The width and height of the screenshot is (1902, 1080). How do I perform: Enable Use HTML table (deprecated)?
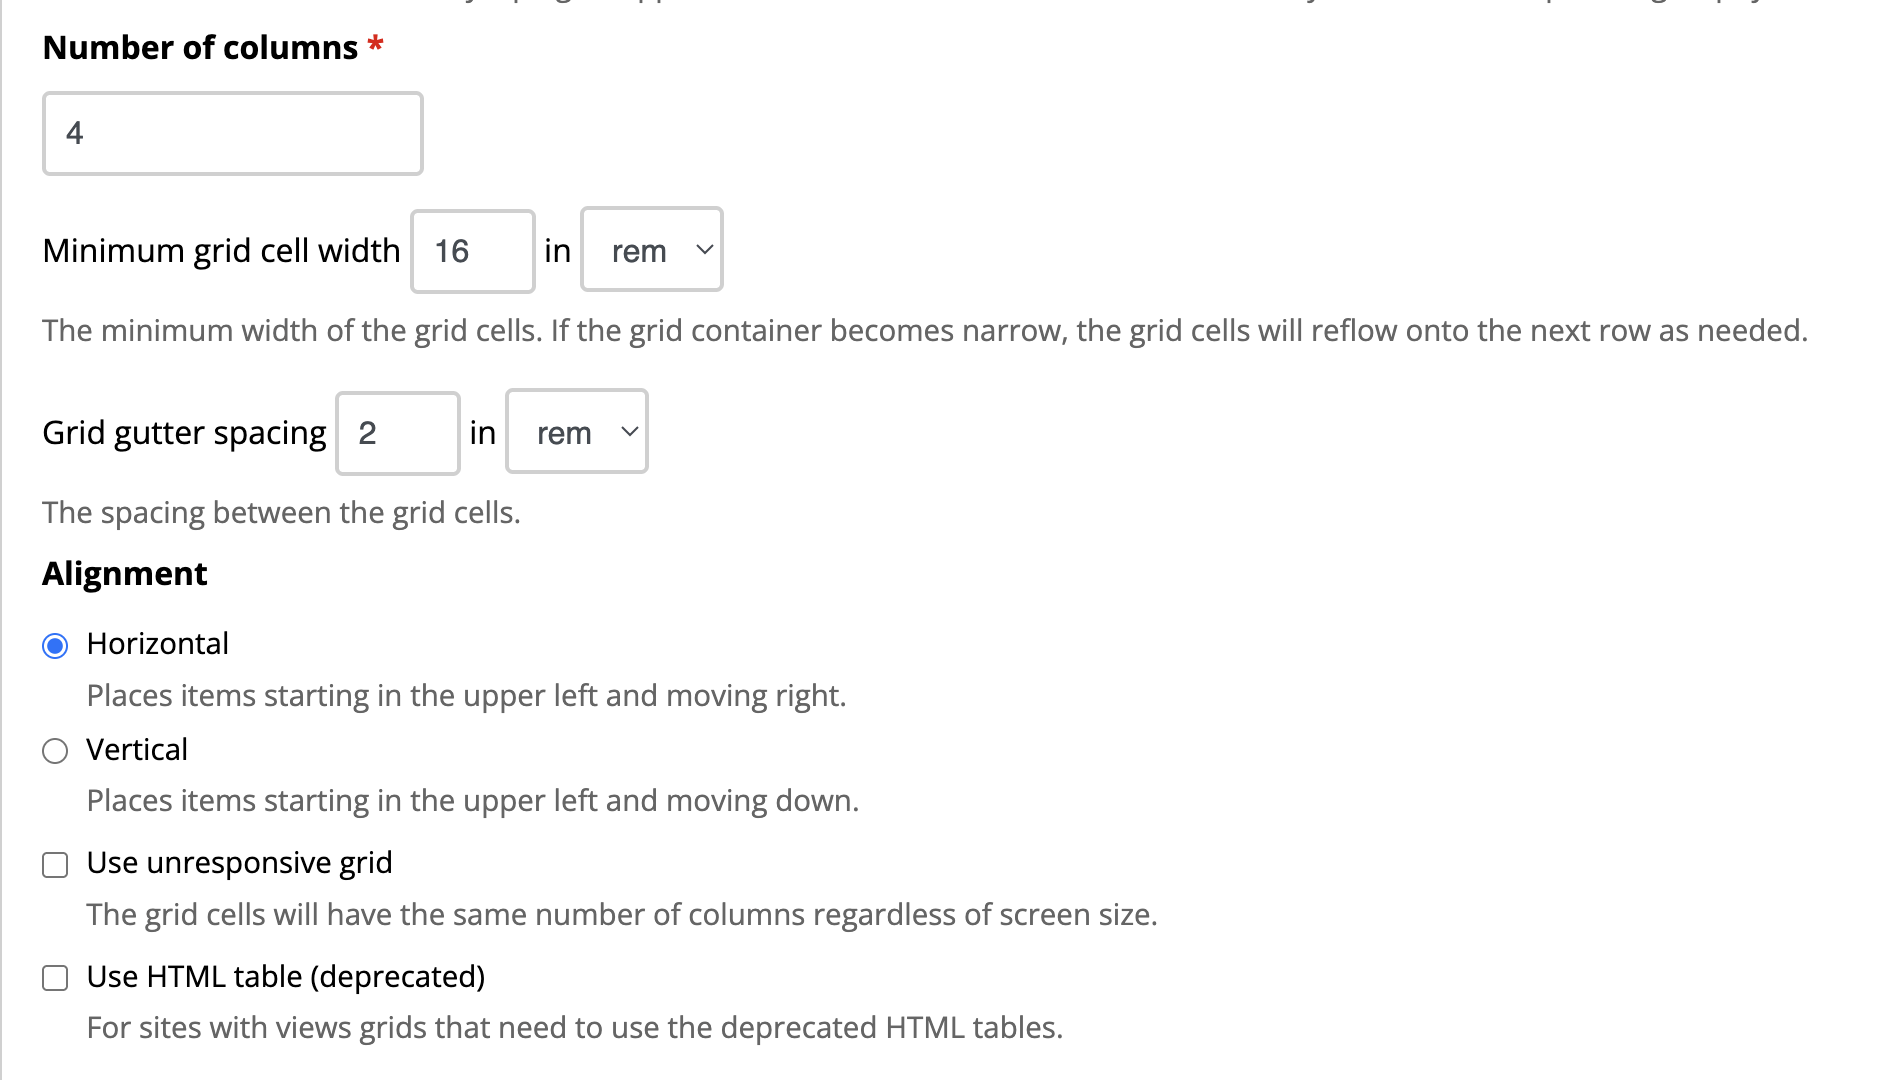[x=55, y=977]
